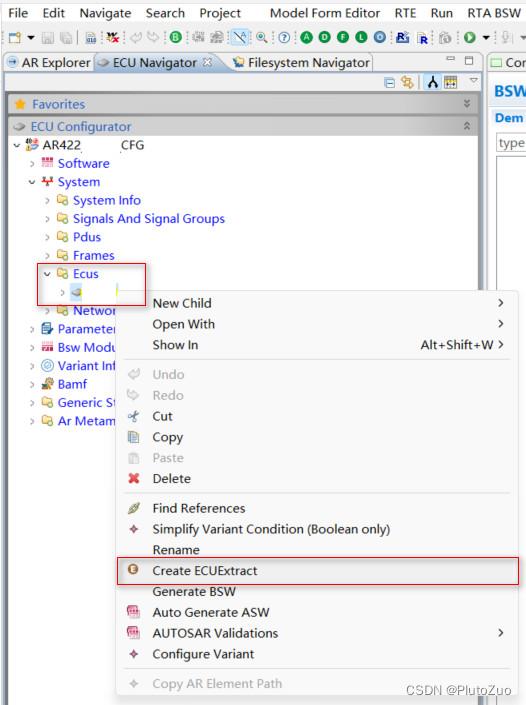Click the green L circle toolbar icon
The width and height of the screenshot is (526, 705).
click(361, 37)
